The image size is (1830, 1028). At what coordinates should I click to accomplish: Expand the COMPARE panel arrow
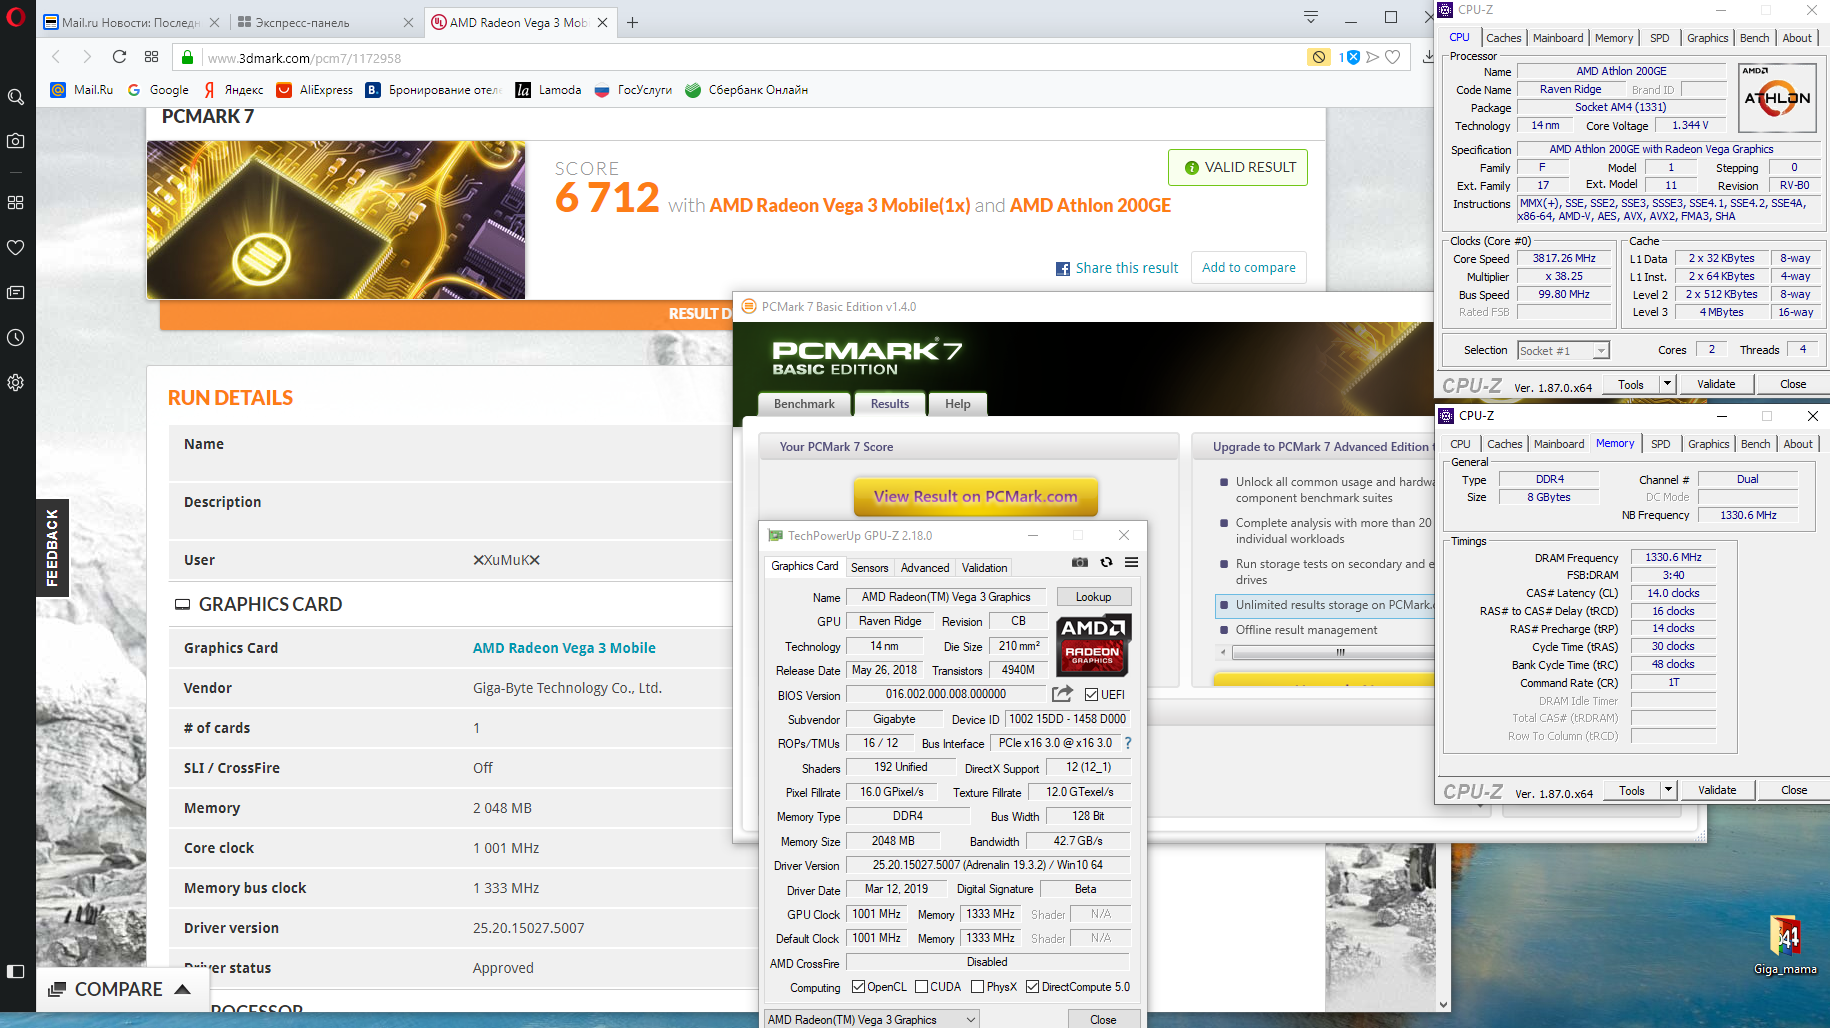(x=182, y=989)
